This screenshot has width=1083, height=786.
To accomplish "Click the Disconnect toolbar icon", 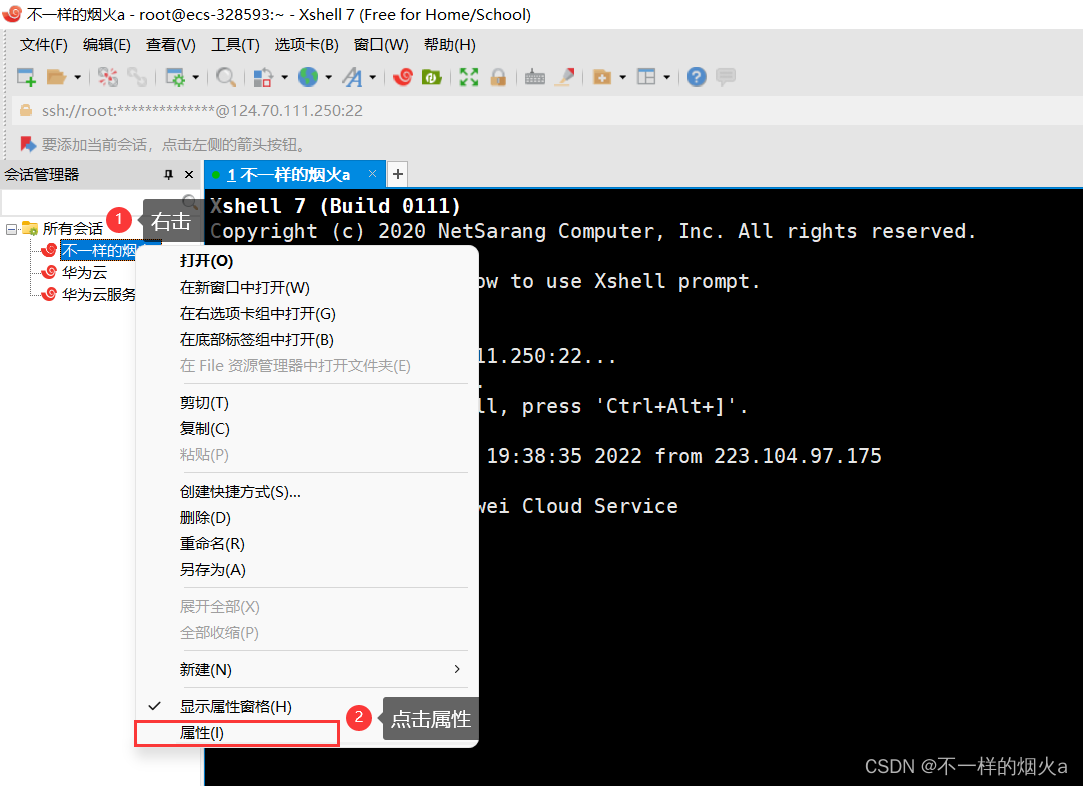I will pos(108,77).
